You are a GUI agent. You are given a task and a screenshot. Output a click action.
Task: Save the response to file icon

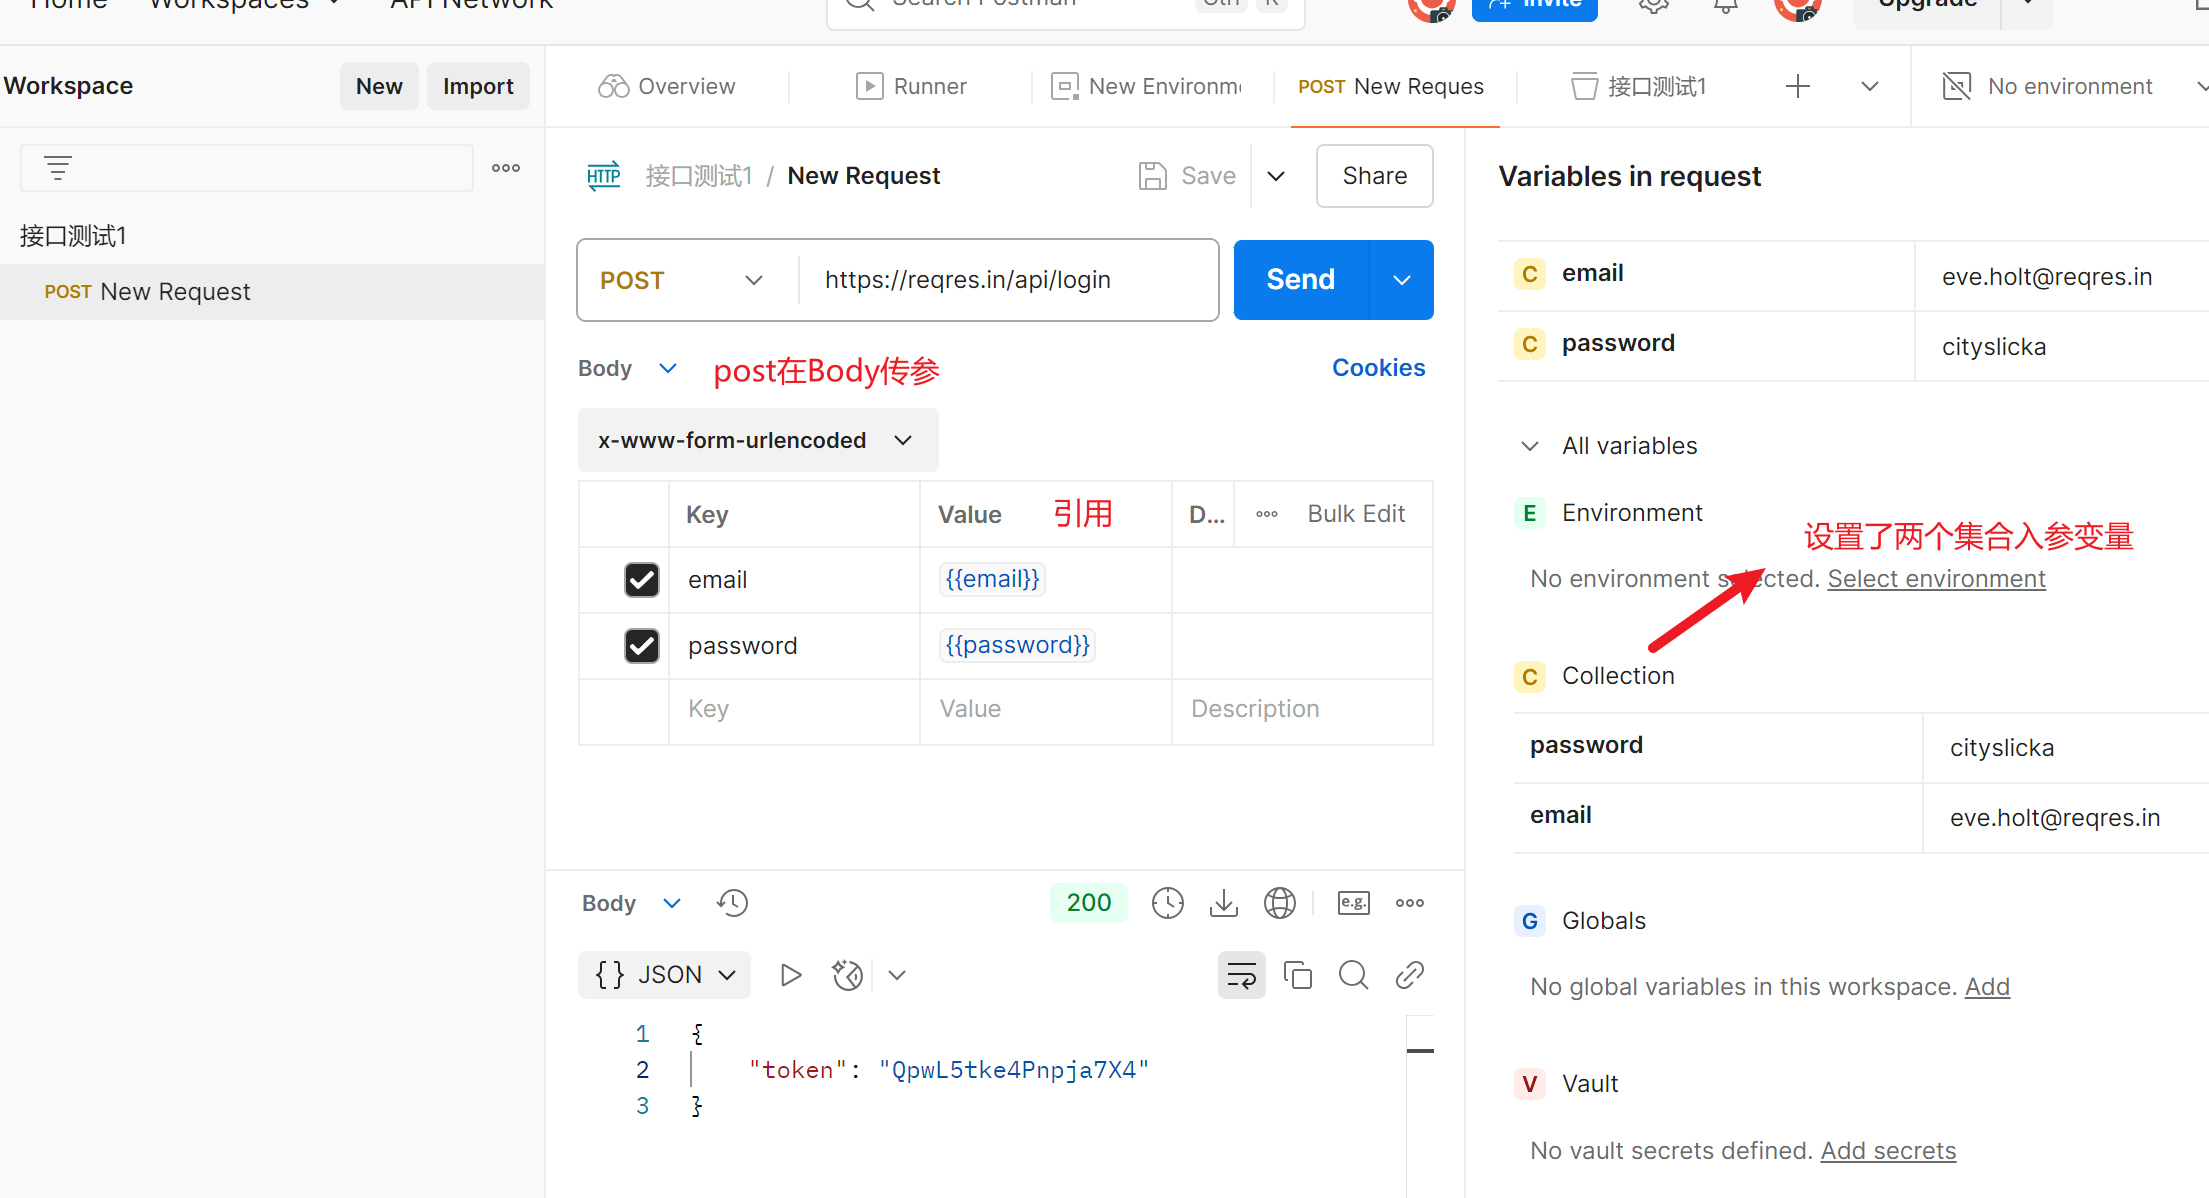tap(1223, 903)
